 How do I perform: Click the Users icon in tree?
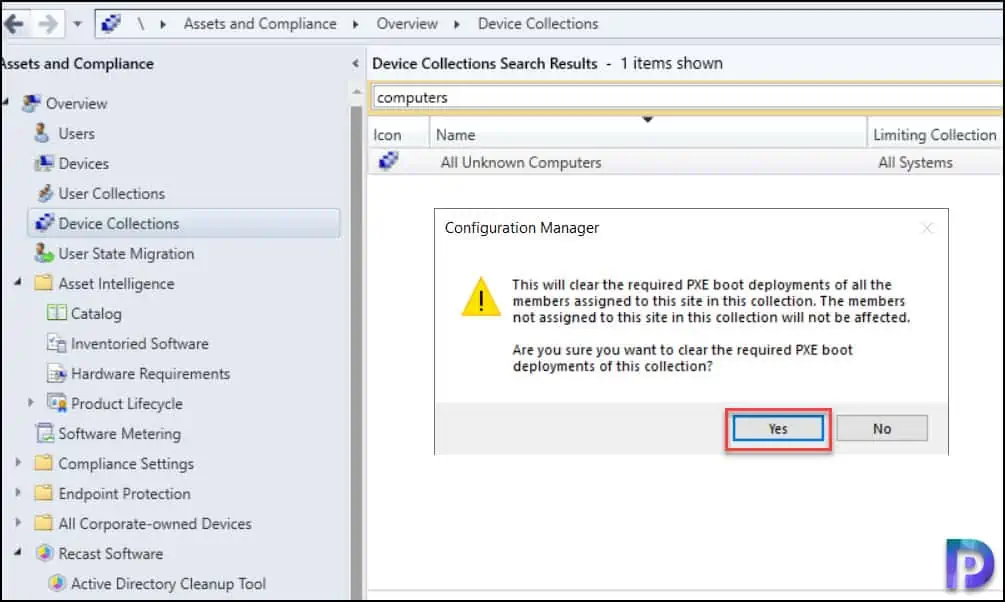(42, 133)
